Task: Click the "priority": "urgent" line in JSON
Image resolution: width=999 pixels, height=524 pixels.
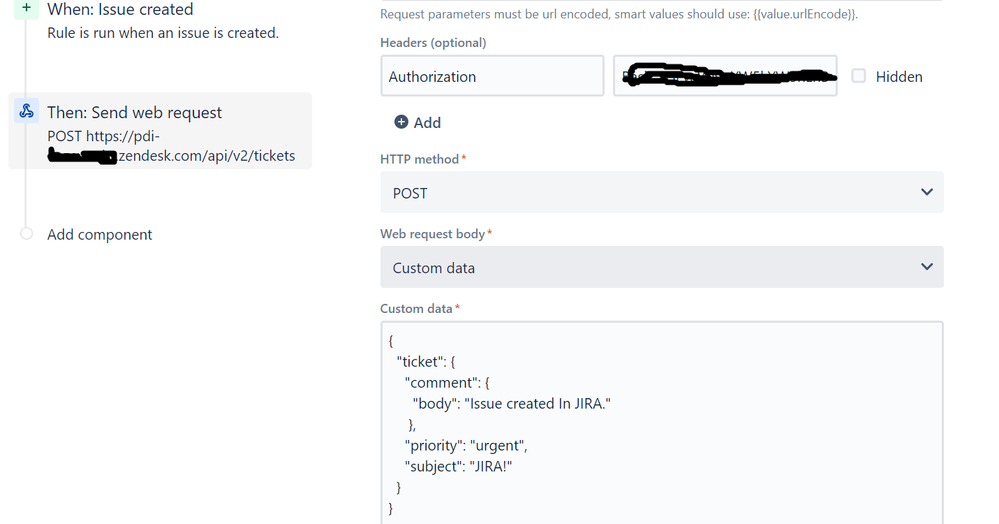Action: point(466,446)
